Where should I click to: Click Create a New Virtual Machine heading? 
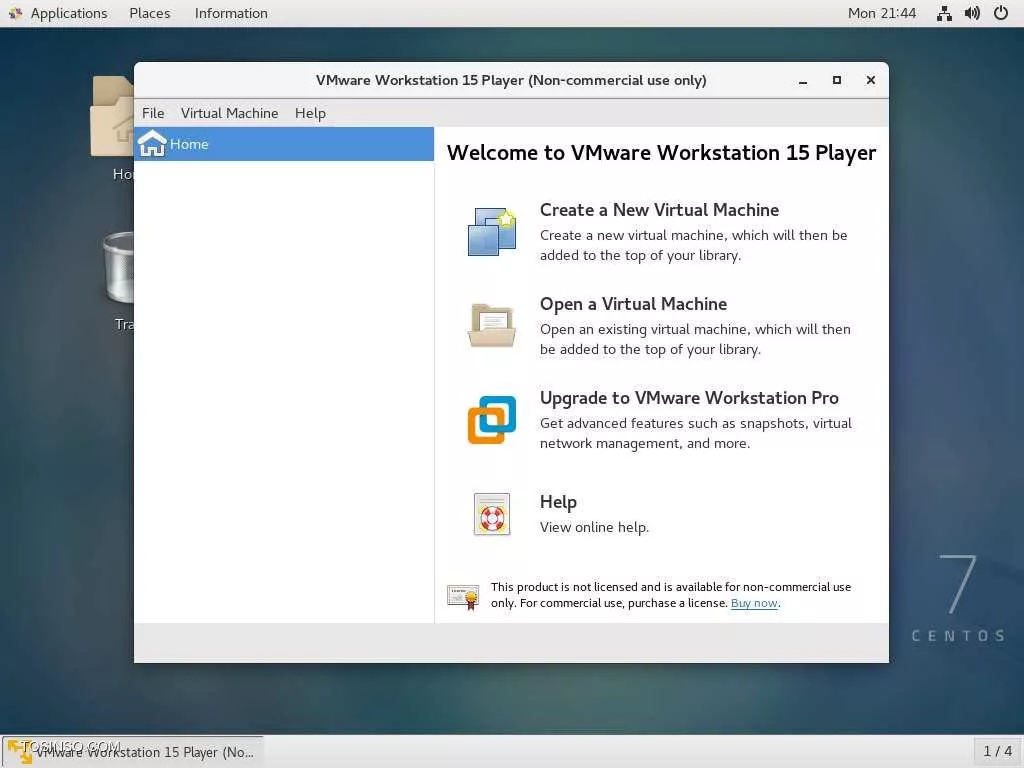point(659,210)
